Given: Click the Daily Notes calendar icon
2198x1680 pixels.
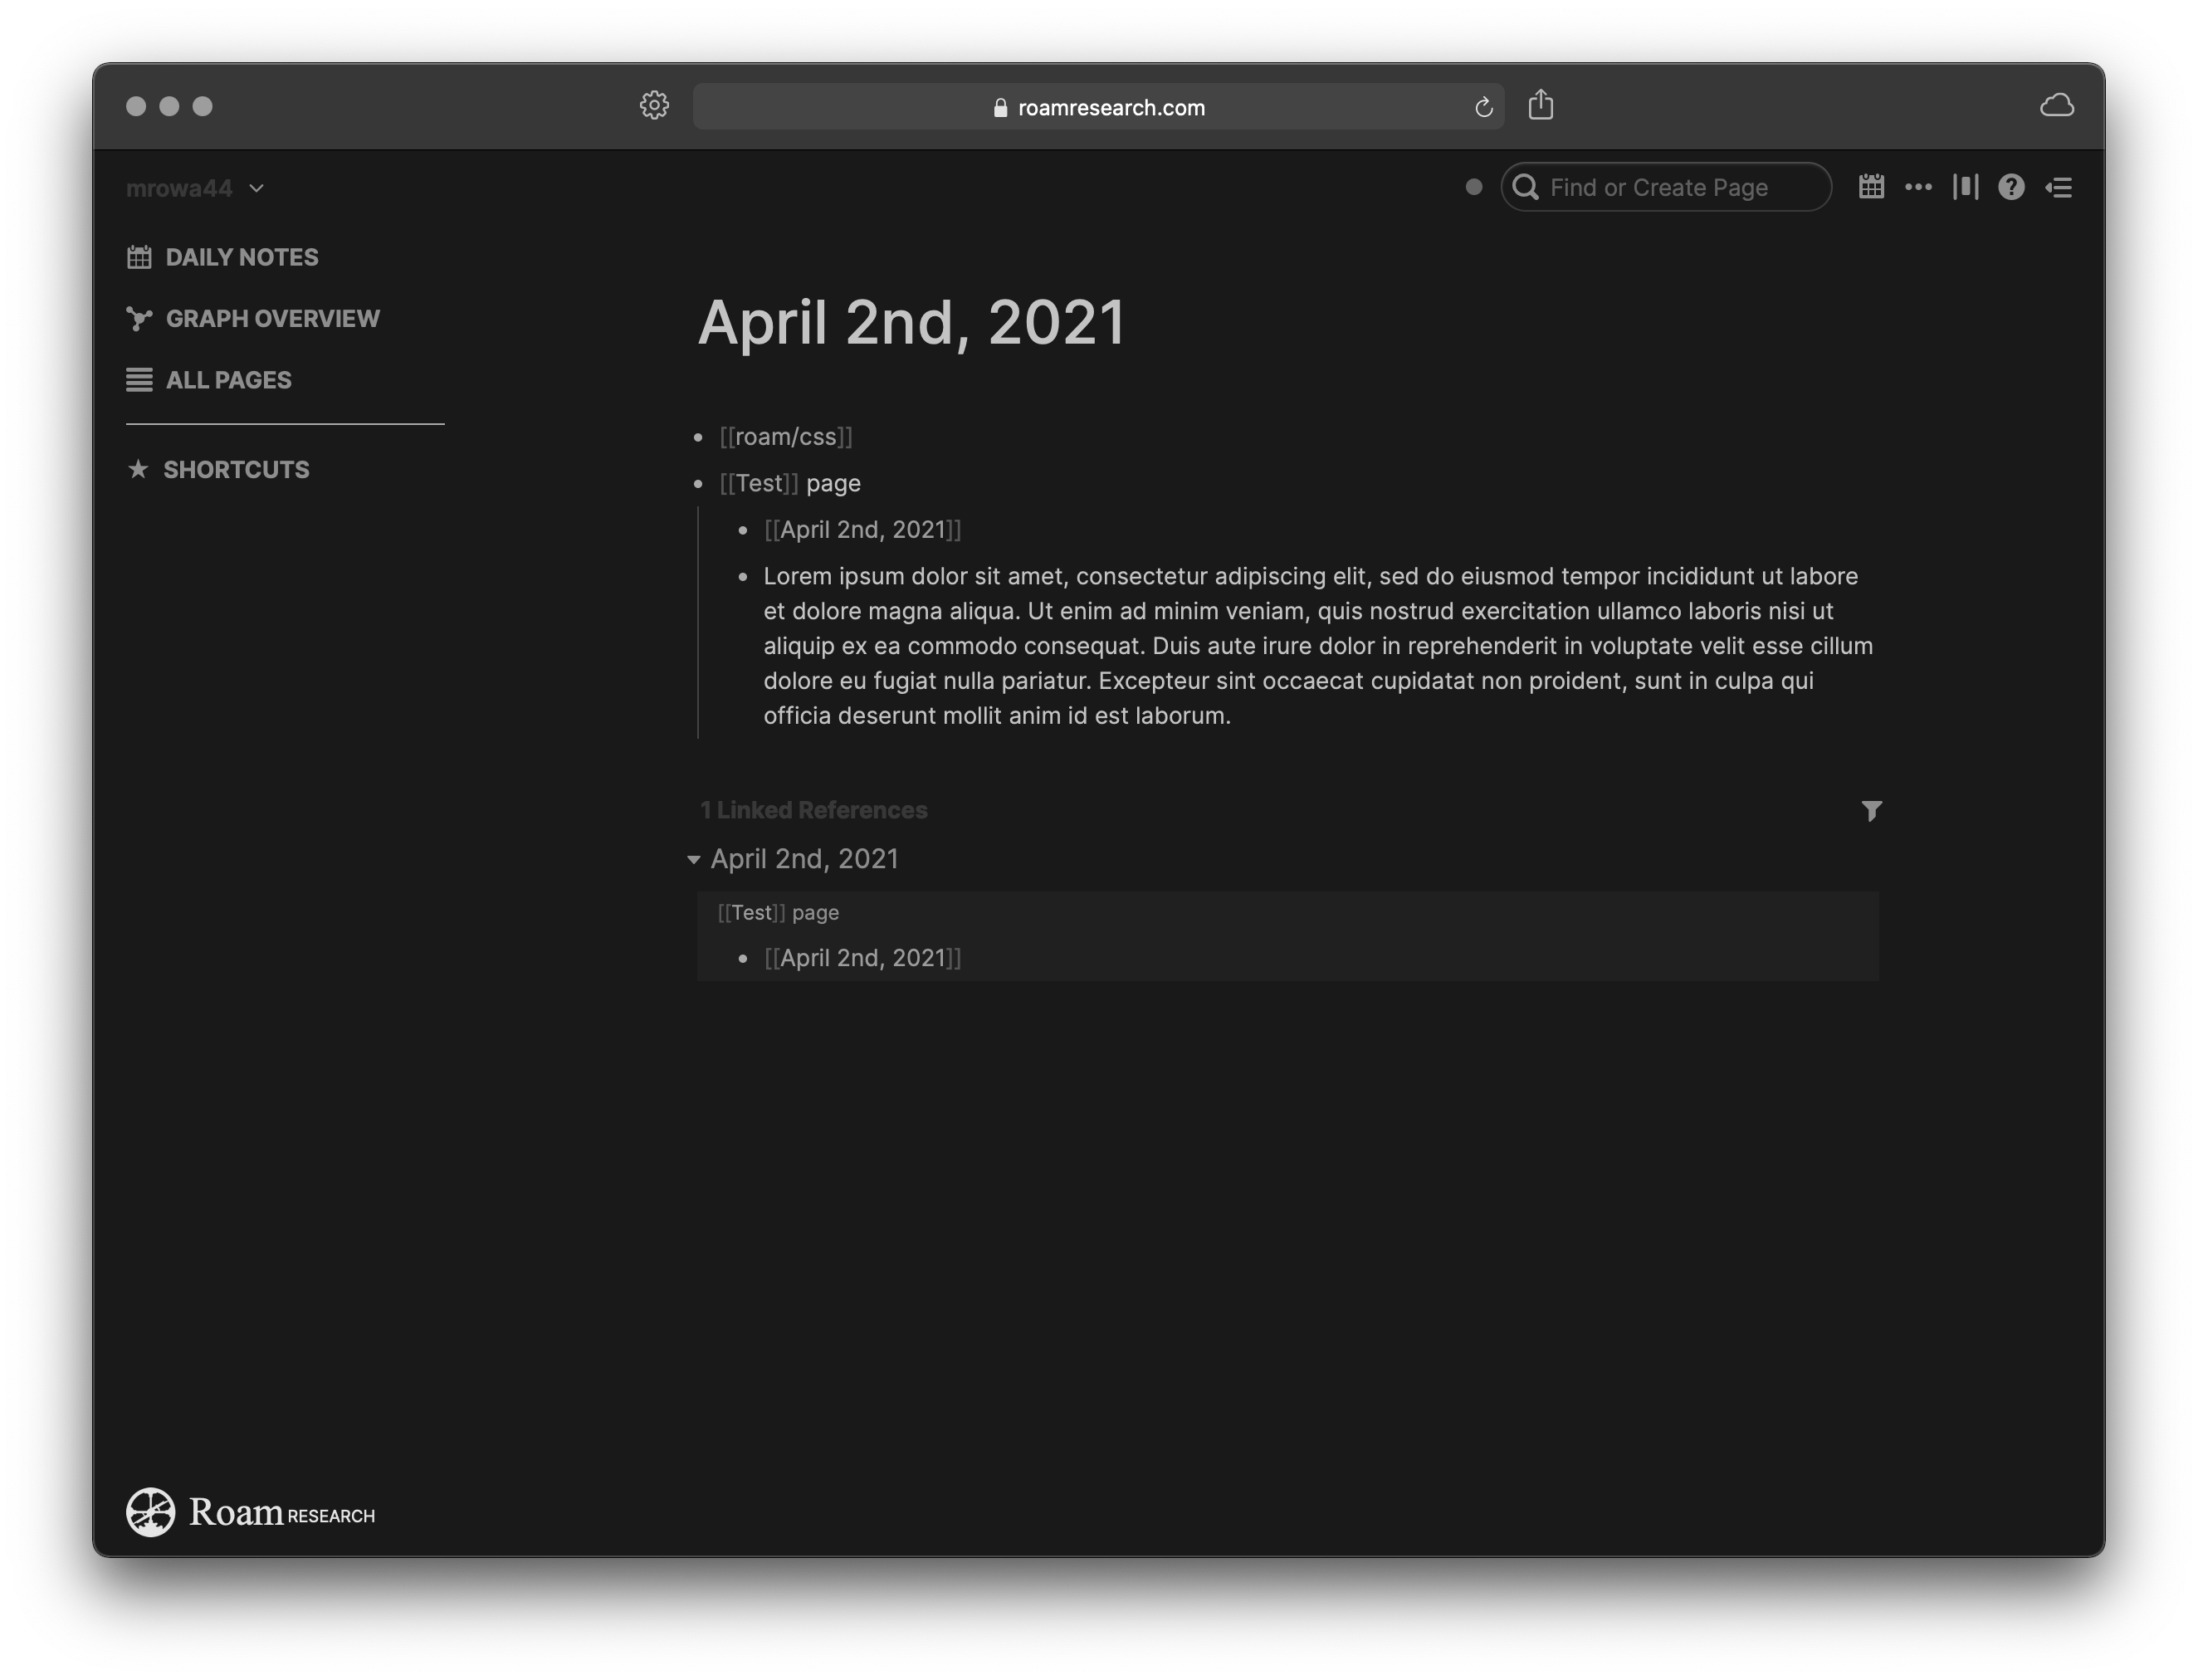Looking at the screenshot, I should (x=139, y=257).
